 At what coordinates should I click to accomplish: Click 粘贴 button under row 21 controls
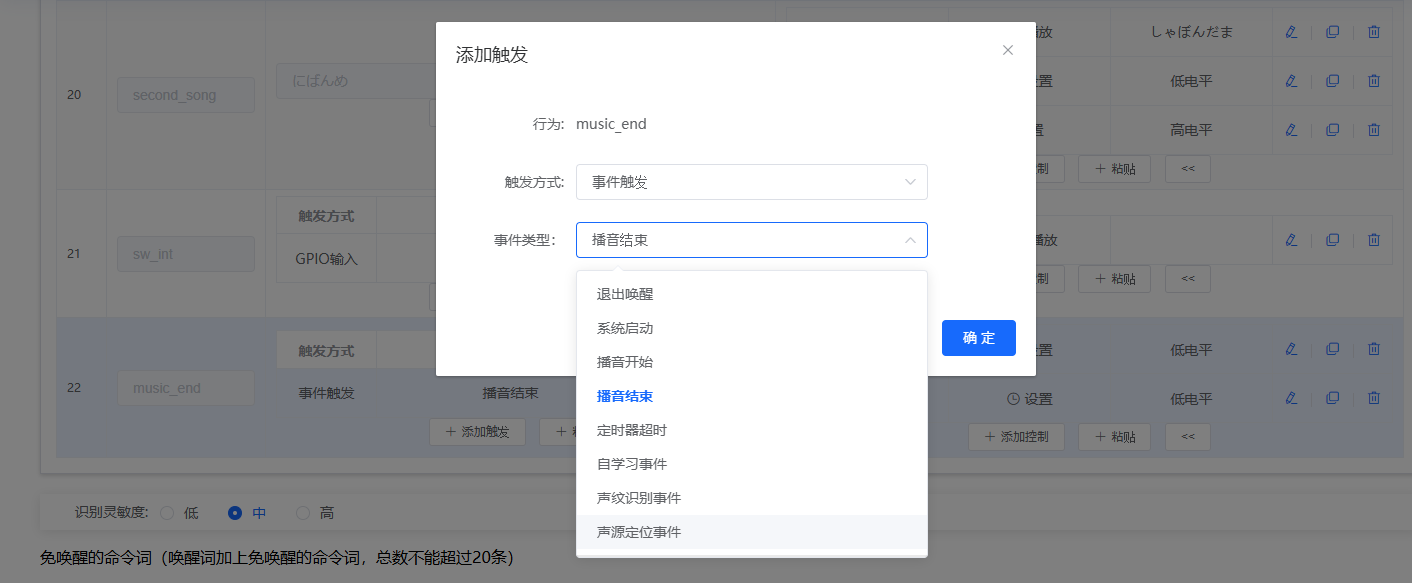(1114, 278)
